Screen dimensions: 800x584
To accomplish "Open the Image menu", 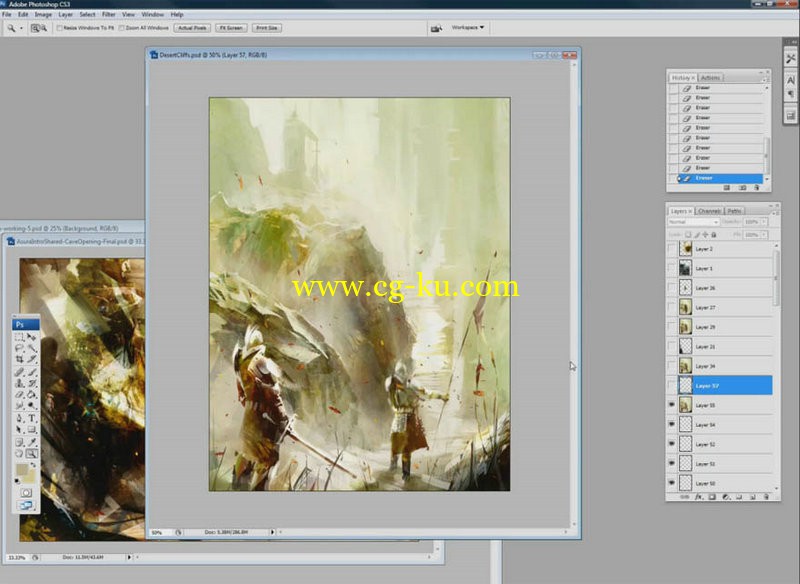I will coord(43,15).
